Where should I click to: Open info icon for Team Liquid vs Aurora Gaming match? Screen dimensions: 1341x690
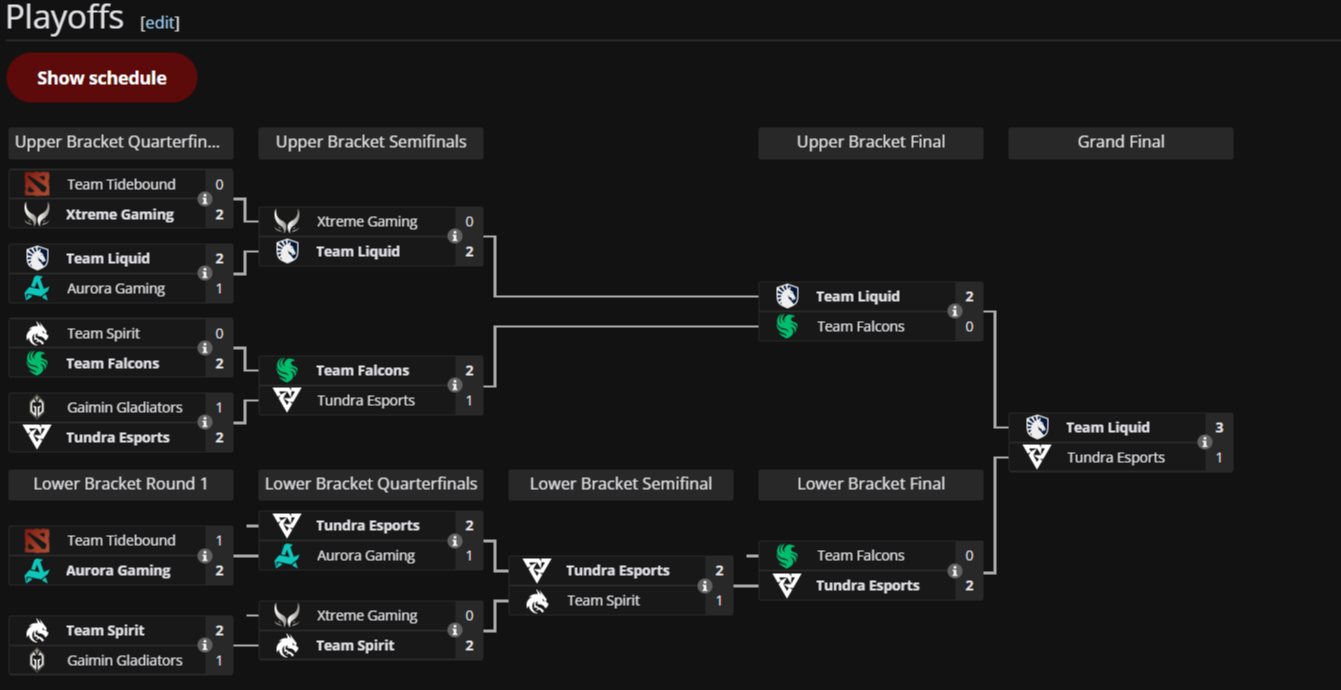tap(205, 273)
